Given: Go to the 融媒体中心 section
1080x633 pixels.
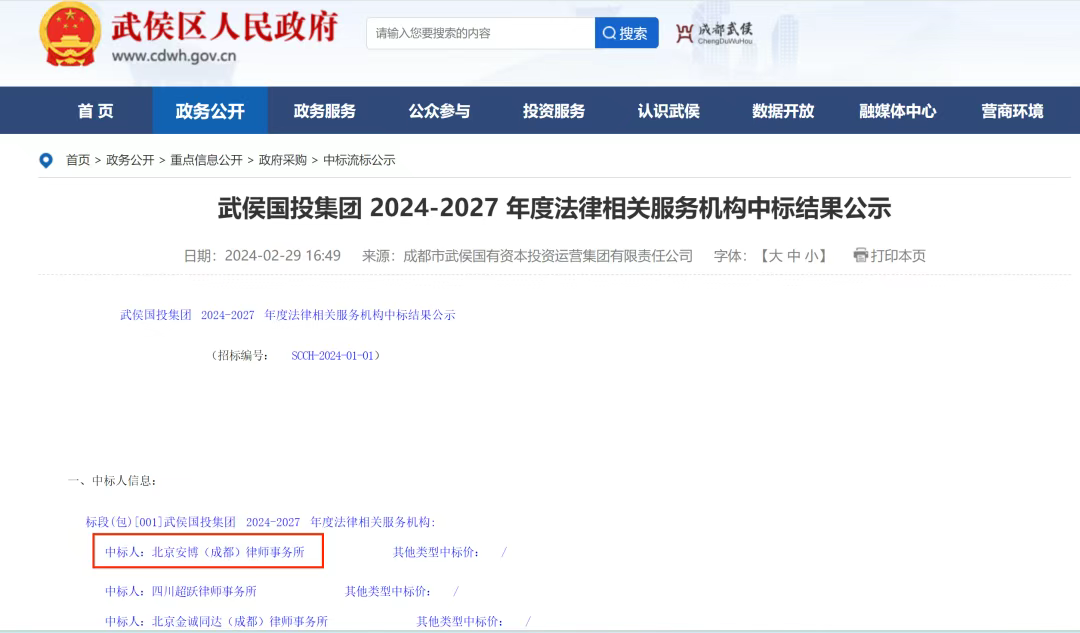Looking at the screenshot, I should [897, 111].
